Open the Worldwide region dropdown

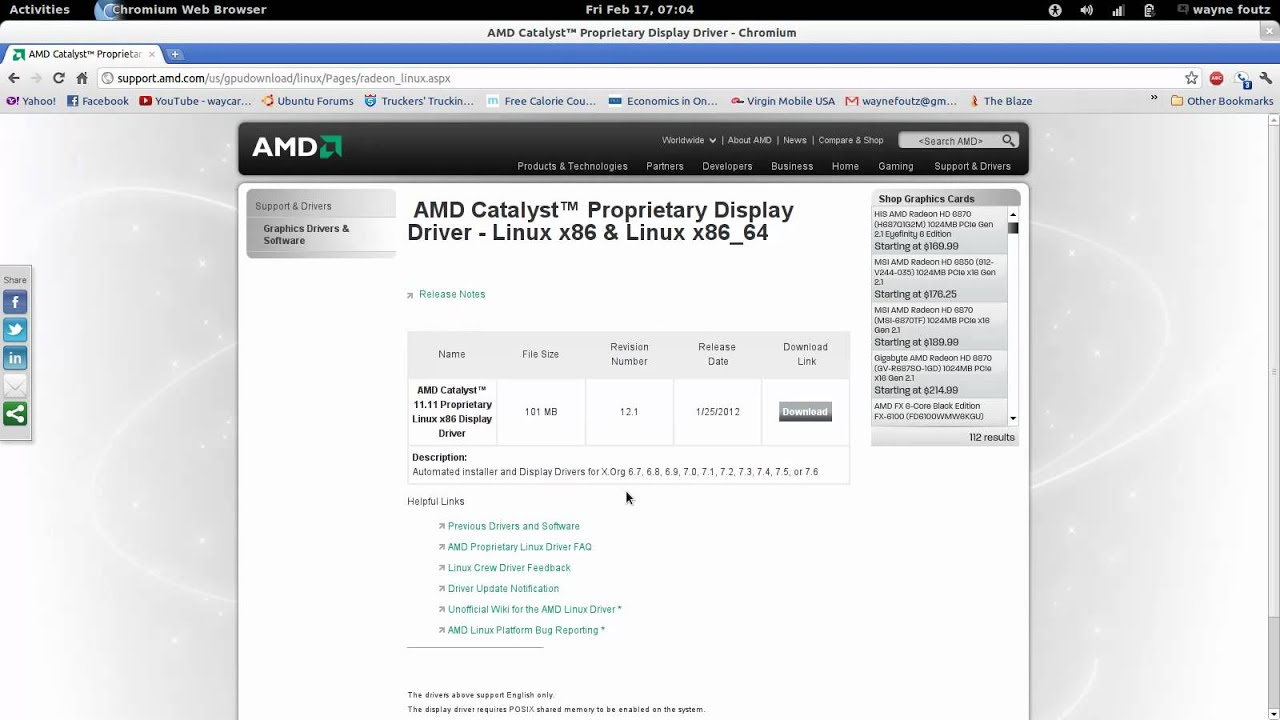tap(689, 140)
